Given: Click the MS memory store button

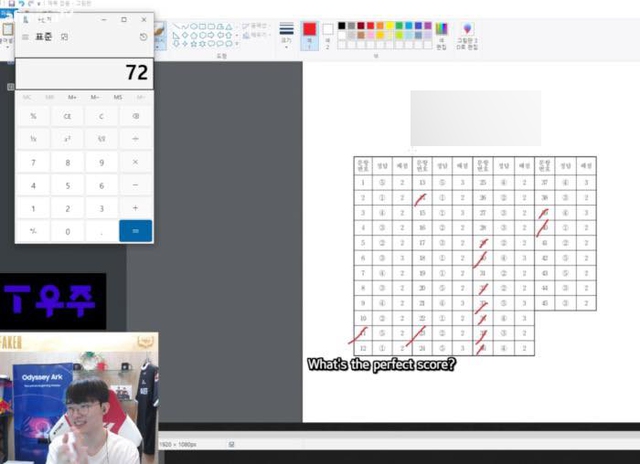Looking at the screenshot, I should click(118, 97).
